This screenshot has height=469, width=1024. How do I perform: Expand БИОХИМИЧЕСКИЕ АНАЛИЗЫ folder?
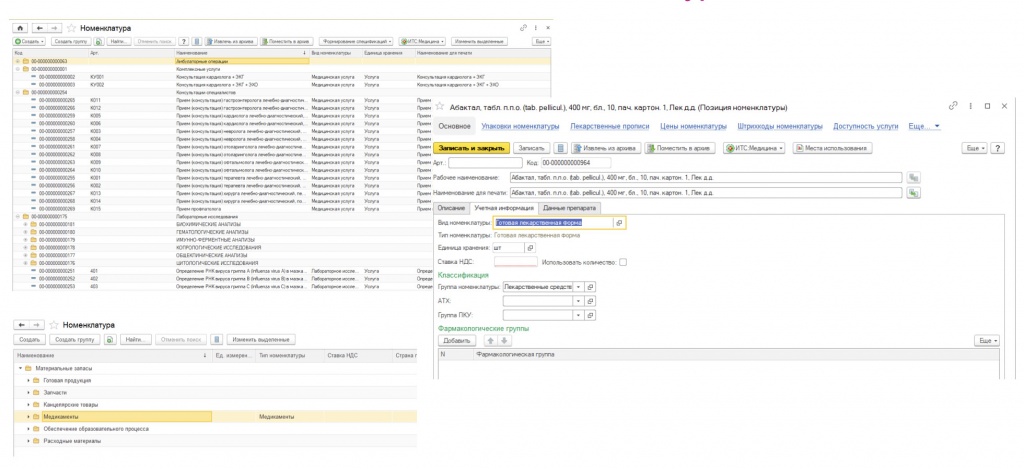[x=25, y=223]
